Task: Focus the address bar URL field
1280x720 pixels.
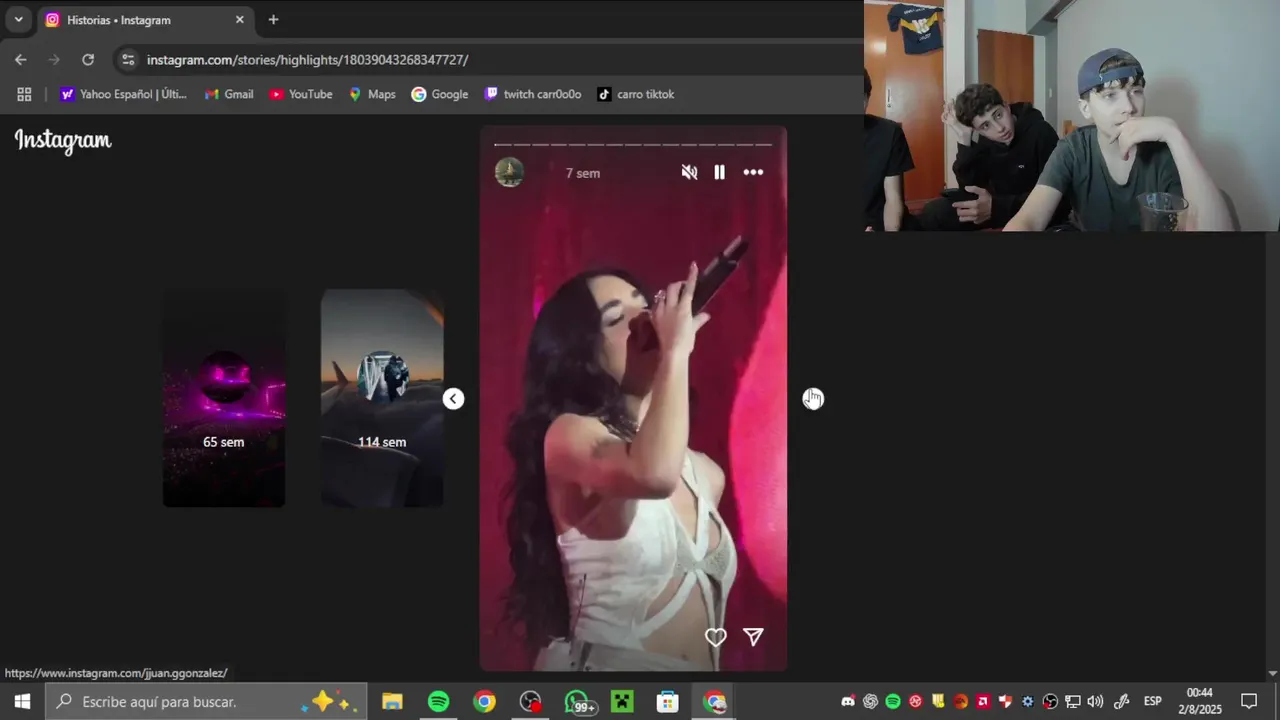Action: coord(307,60)
